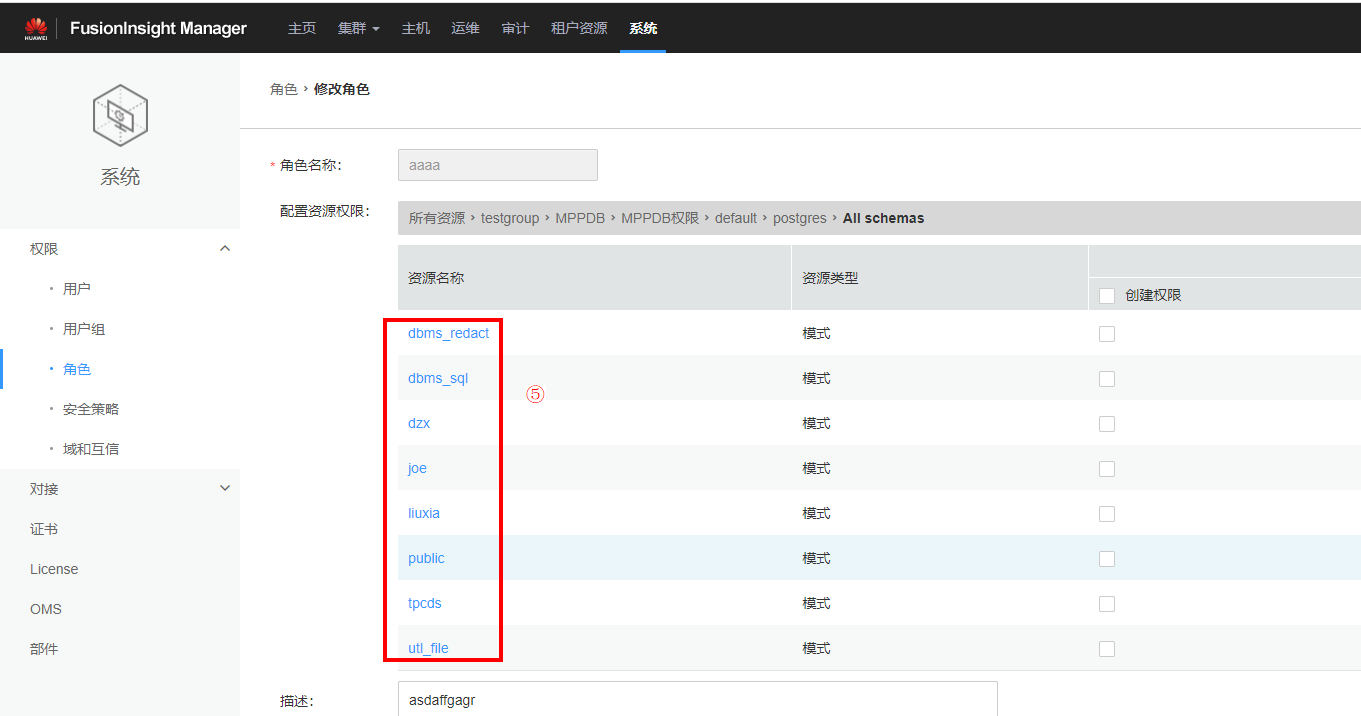Check 创建权限 for public

tap(1107, 559)
